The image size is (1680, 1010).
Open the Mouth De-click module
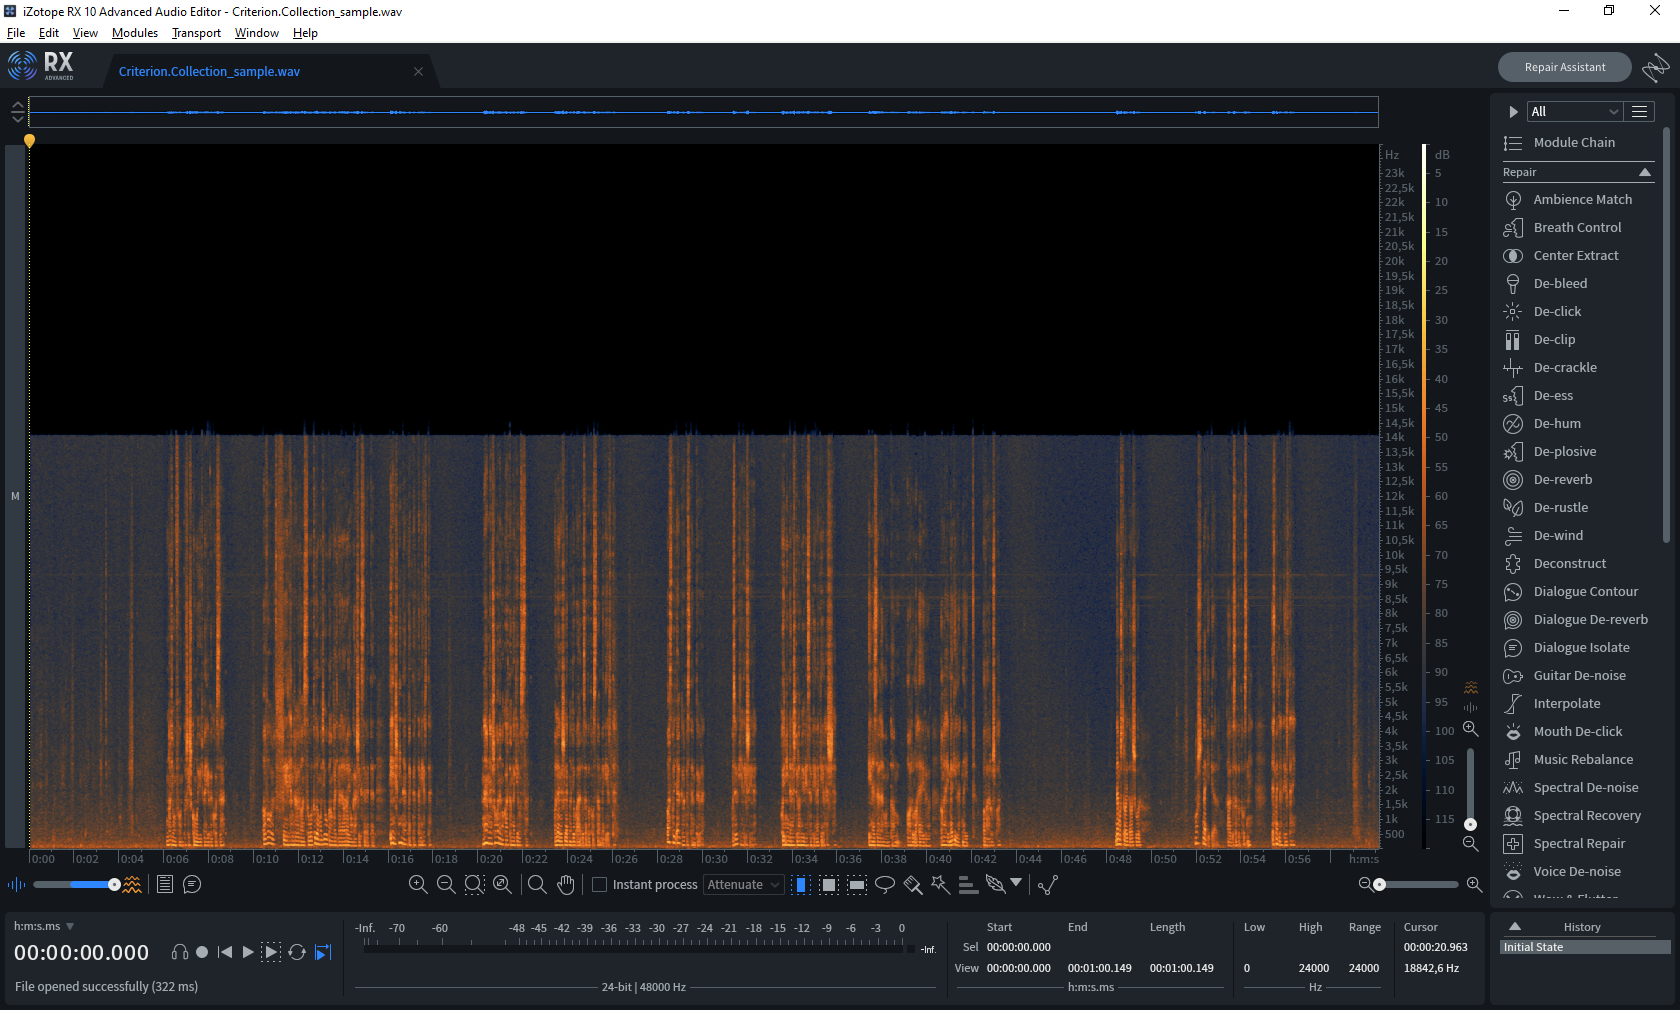point(1578,731)
